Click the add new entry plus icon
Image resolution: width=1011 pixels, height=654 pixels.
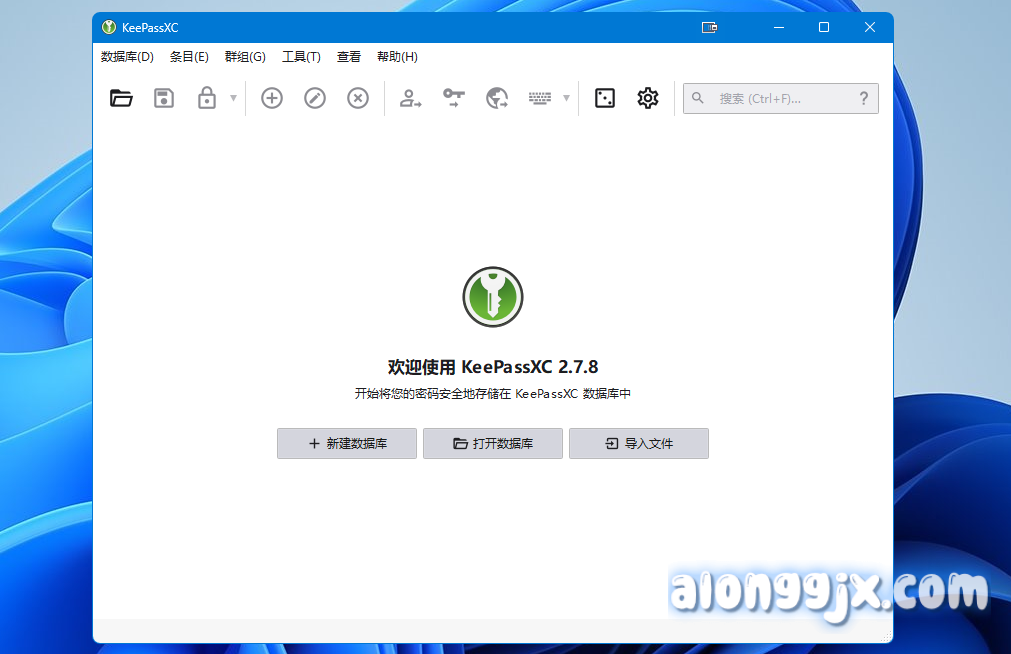click(x=272, y=98)
